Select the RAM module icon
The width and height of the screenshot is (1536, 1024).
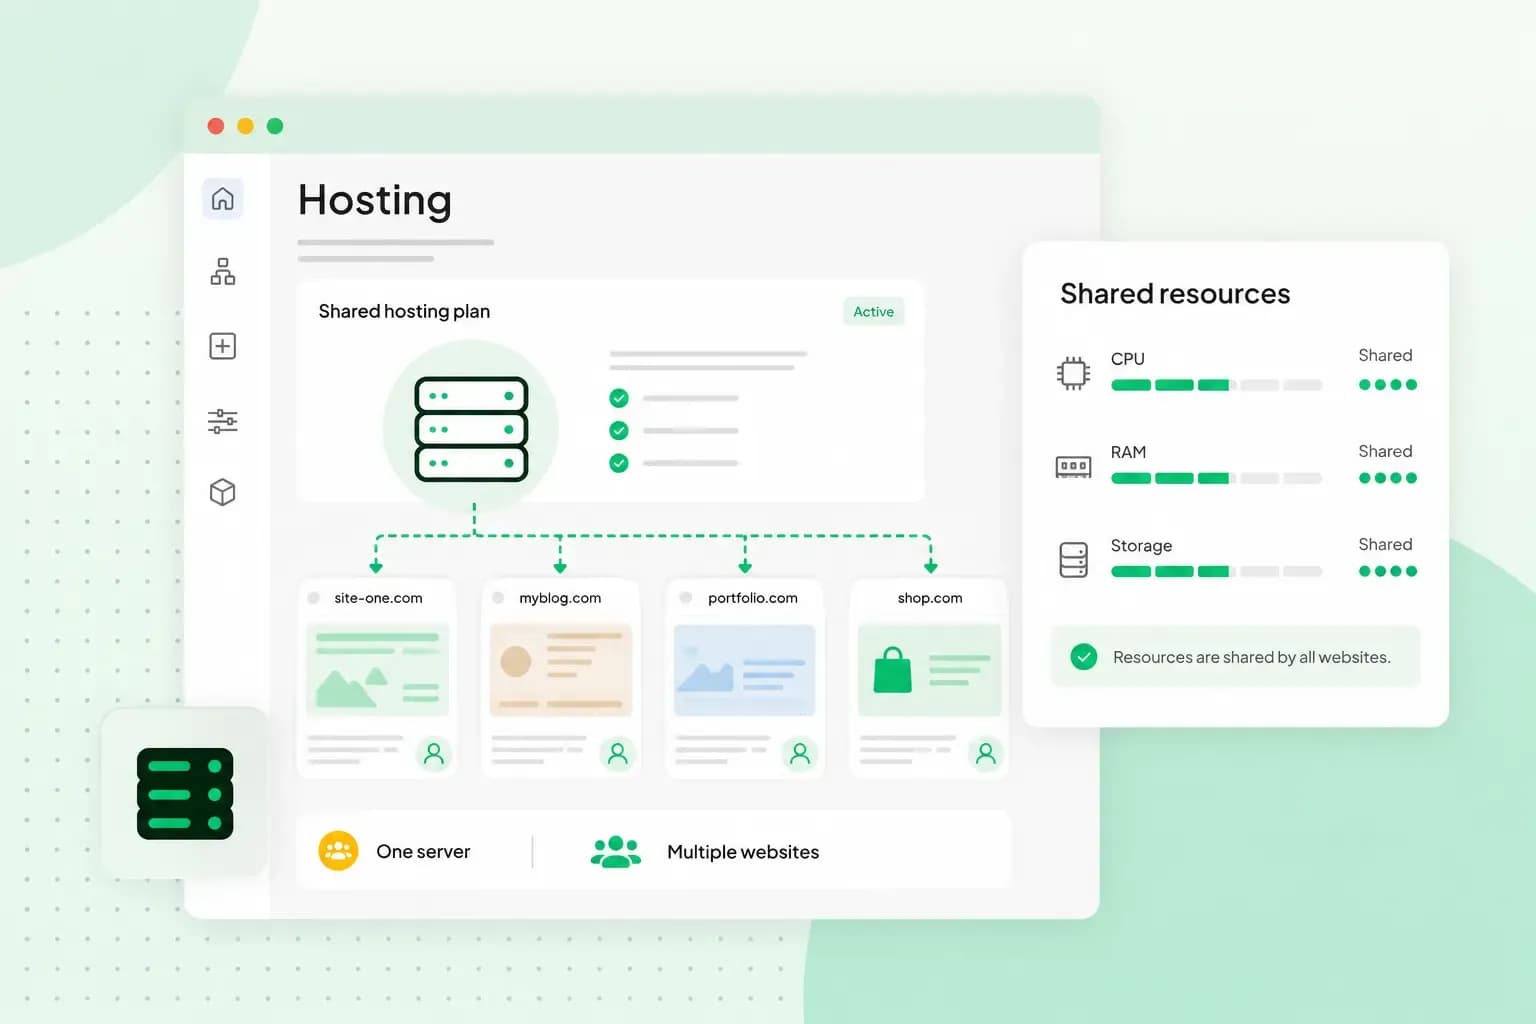coord(1073,467)
